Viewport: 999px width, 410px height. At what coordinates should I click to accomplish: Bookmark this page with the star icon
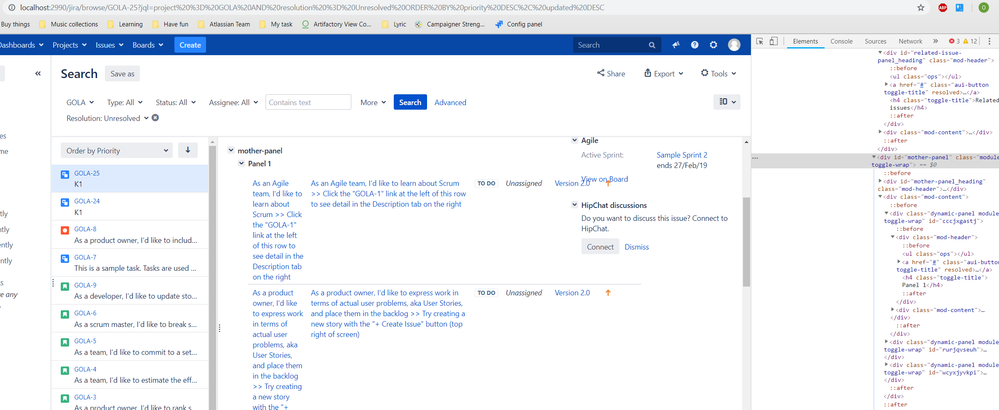click(921, 8)
